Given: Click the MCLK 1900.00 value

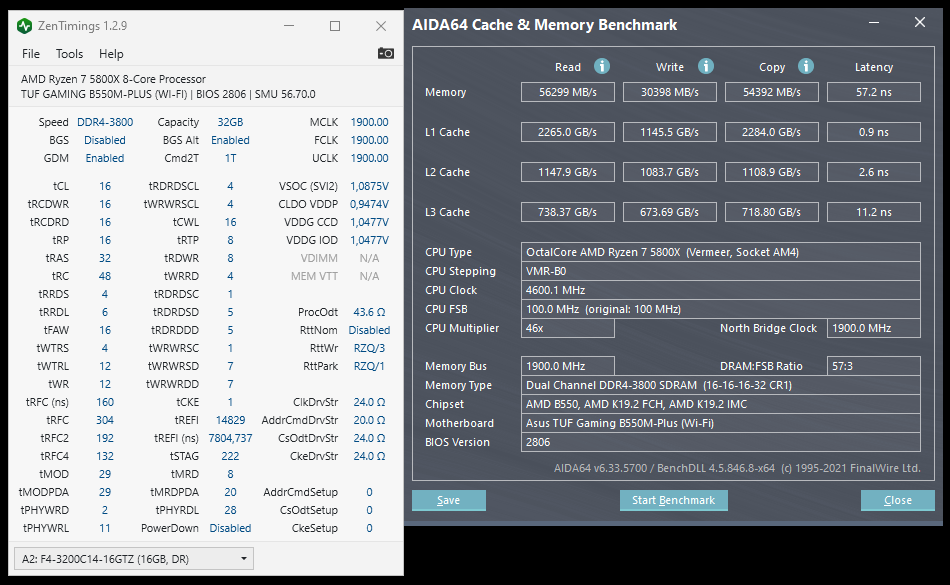Looking at the screenshot, I should point(370,122).
